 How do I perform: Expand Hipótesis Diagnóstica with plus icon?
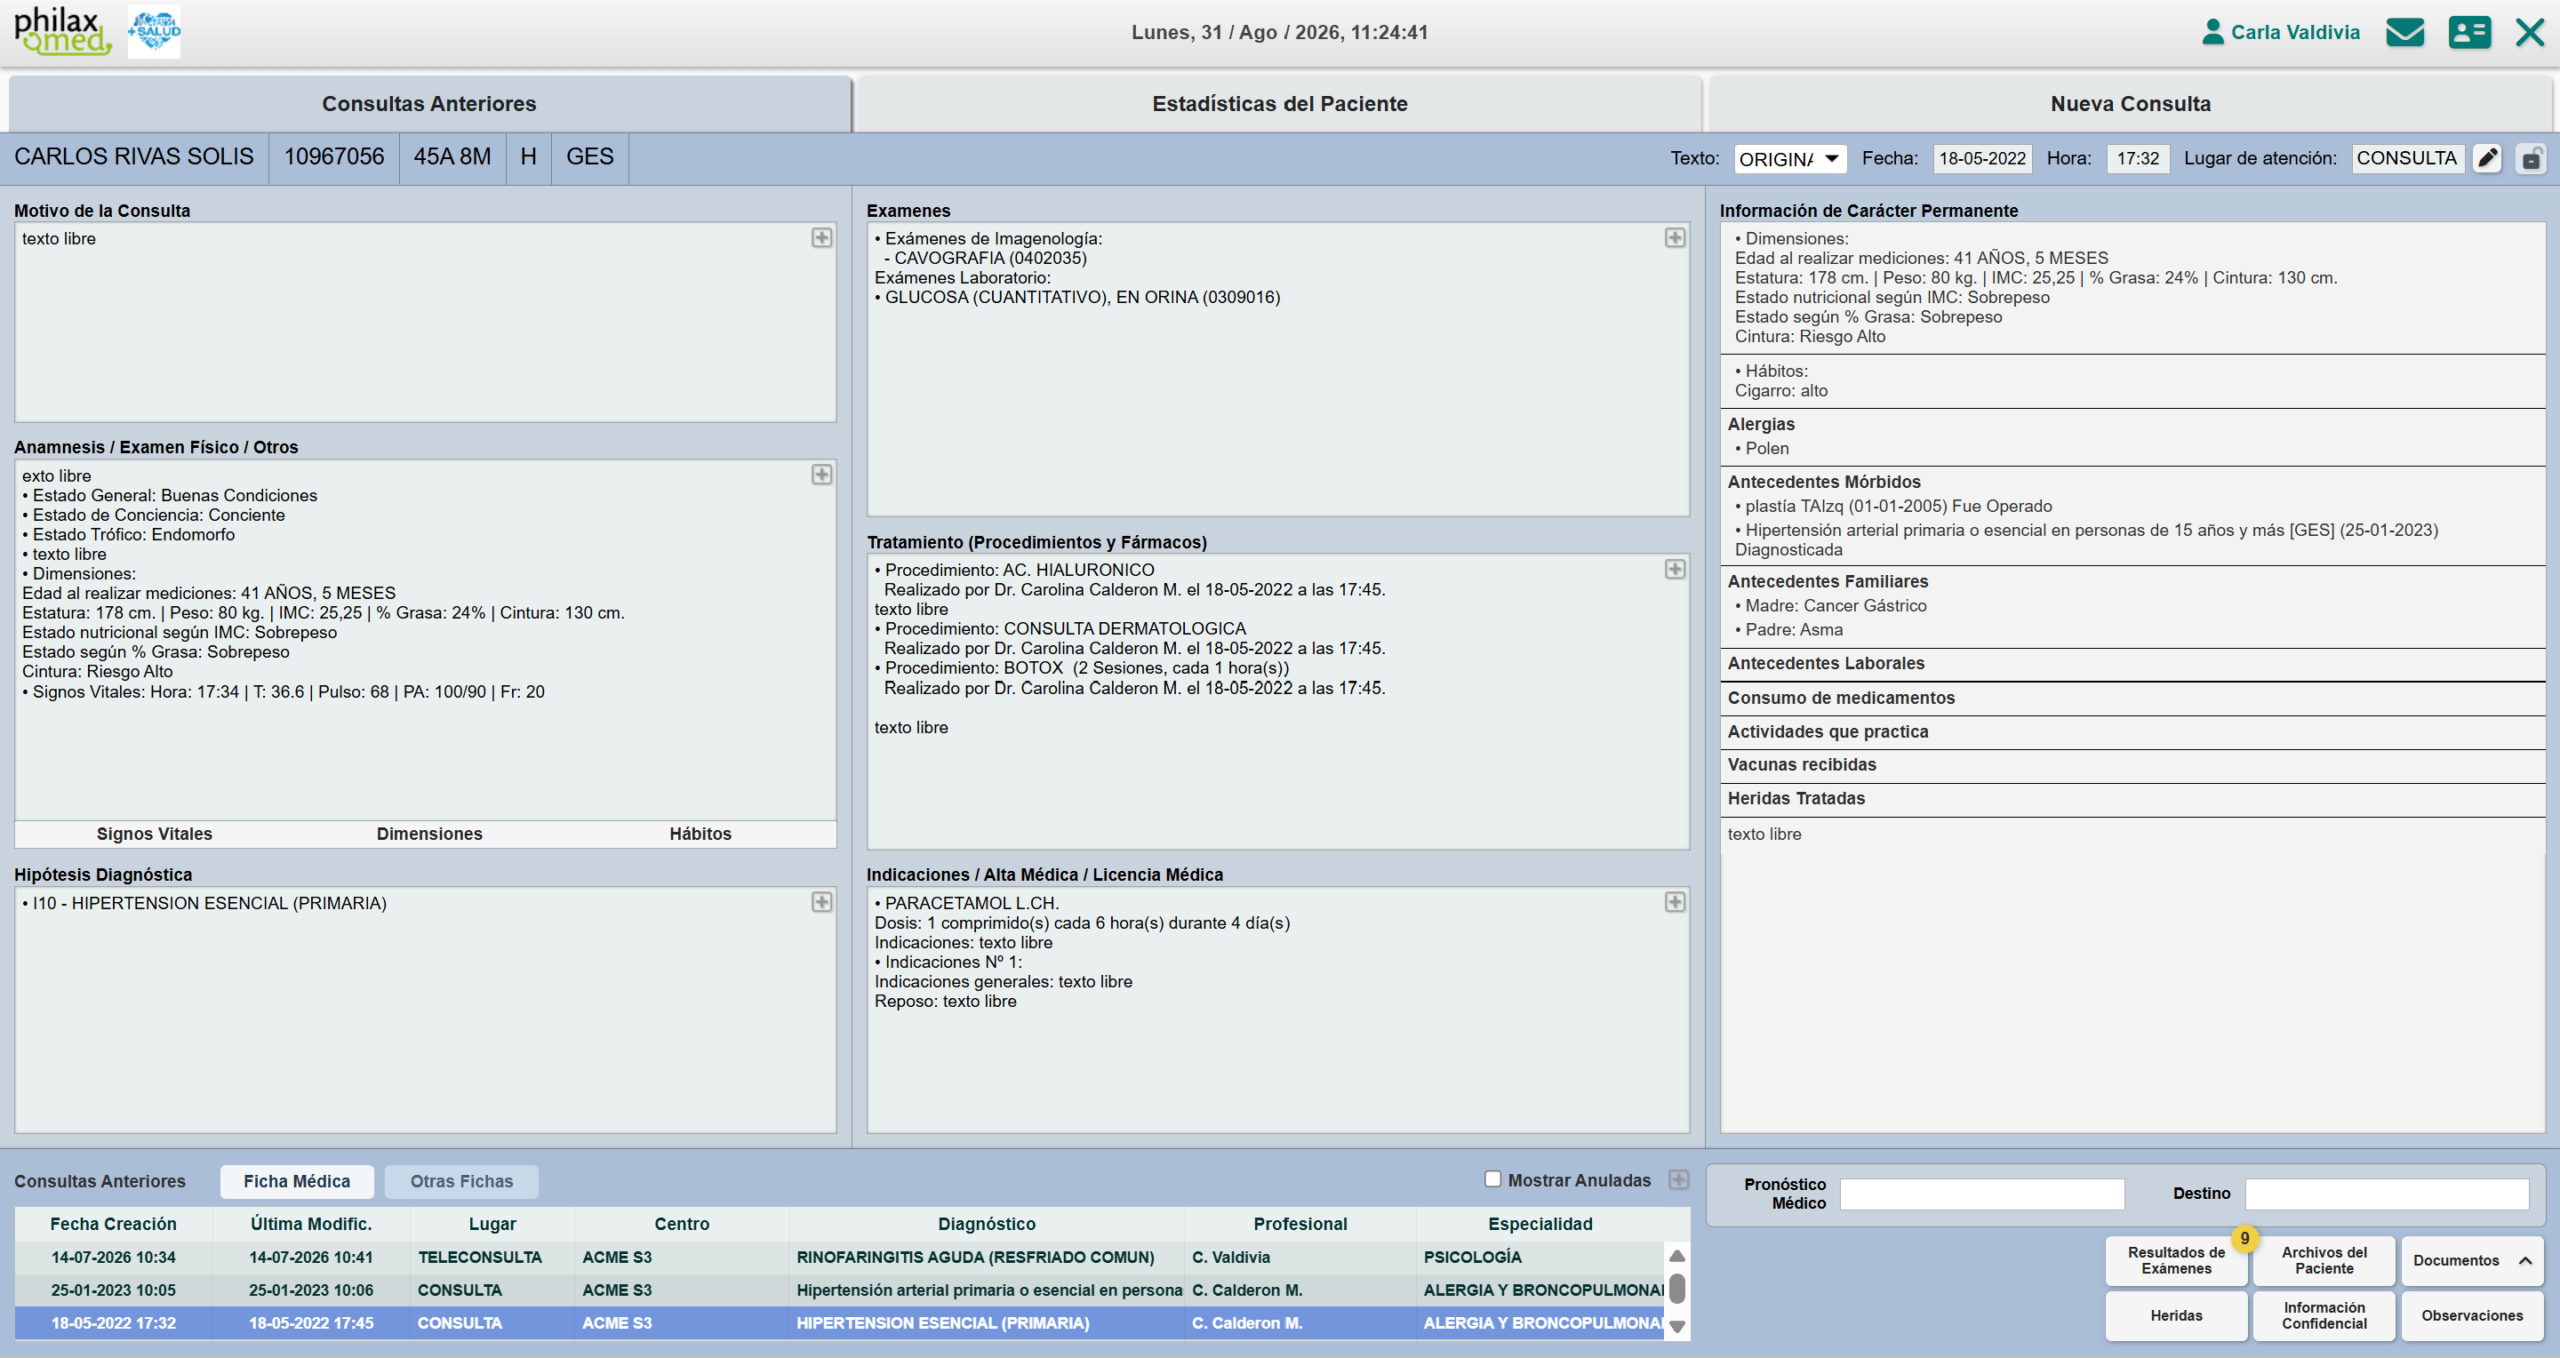(821, 902)
